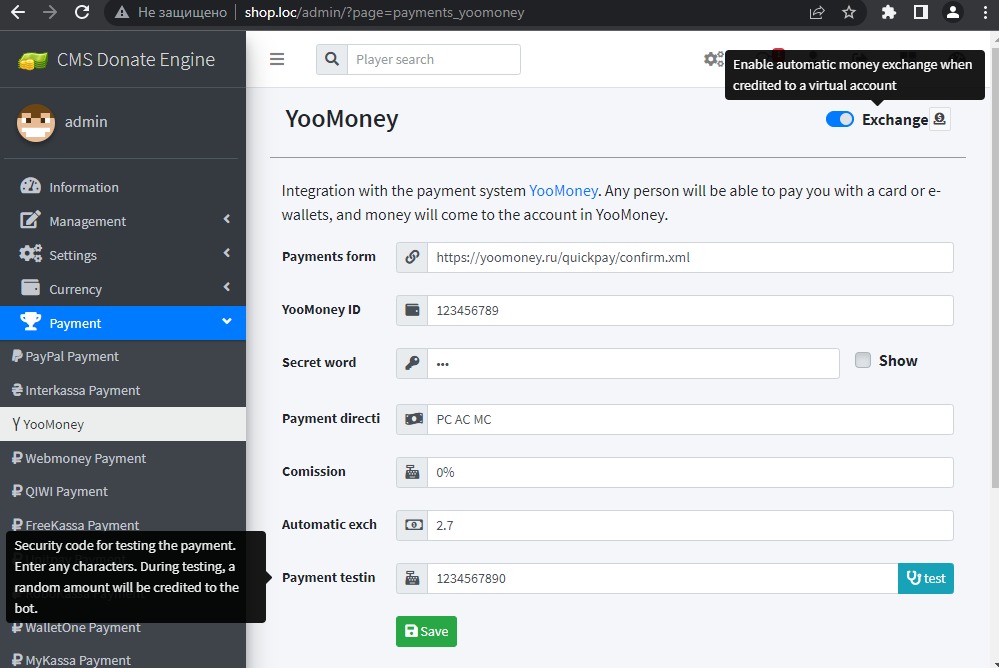Click the share page icon in address bar
This screenshot has width=999, height=668.
pyautogui.click(x=817, y=13)
